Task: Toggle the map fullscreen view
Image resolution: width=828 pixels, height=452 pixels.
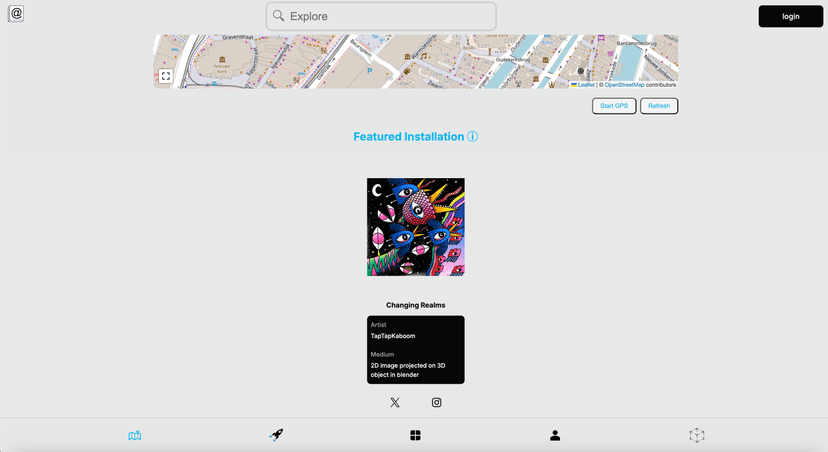Action: tap(166, 76)
